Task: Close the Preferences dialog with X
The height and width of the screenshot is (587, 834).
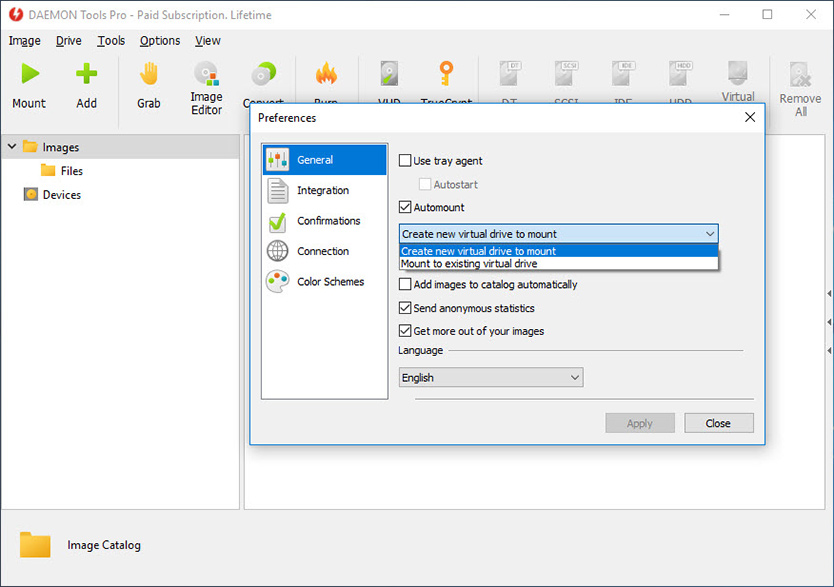Action: coord(750,117)
